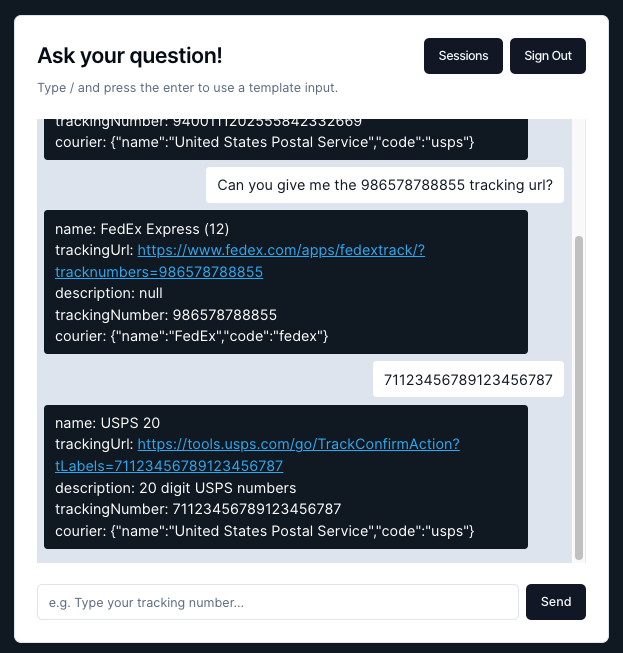Click the courier line in the USPS 20 reply
Screen dimensions: 623x653
point(264,531)
